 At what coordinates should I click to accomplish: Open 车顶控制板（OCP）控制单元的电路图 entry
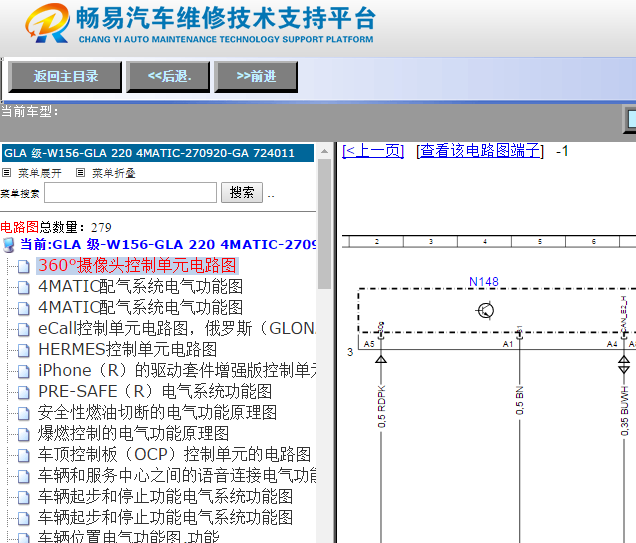click(x=174, y=454)
